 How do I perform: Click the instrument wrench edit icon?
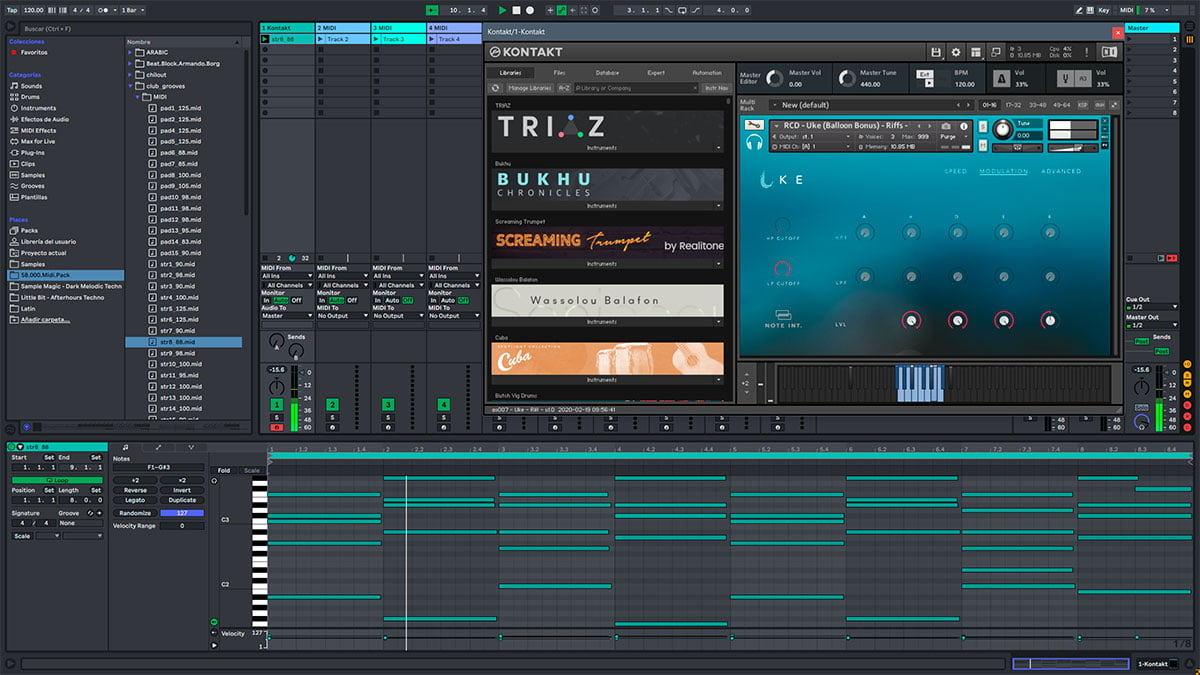tap(753, 125)
